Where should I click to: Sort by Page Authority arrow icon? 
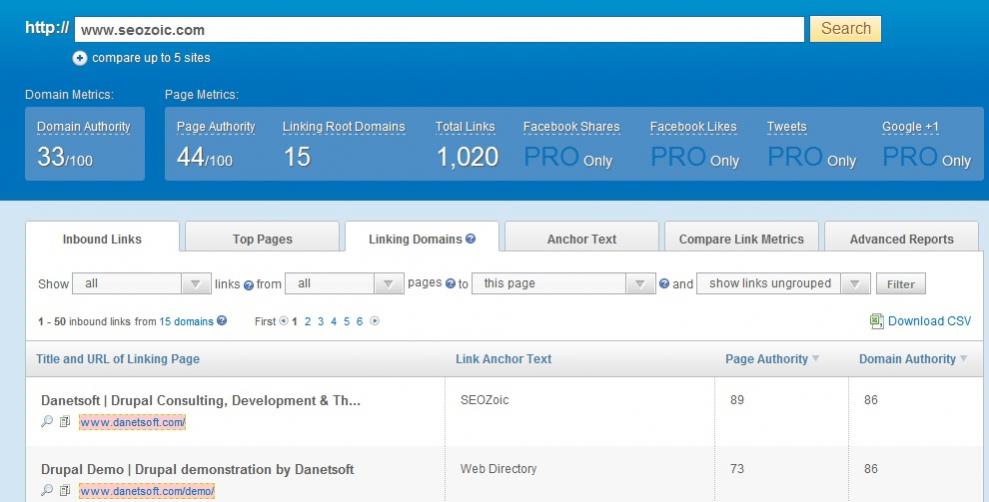click(816, 358)
